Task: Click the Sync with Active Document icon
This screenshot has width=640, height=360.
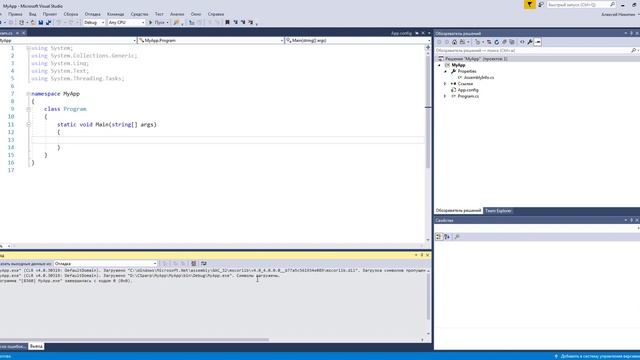Action: pos(489,42)
